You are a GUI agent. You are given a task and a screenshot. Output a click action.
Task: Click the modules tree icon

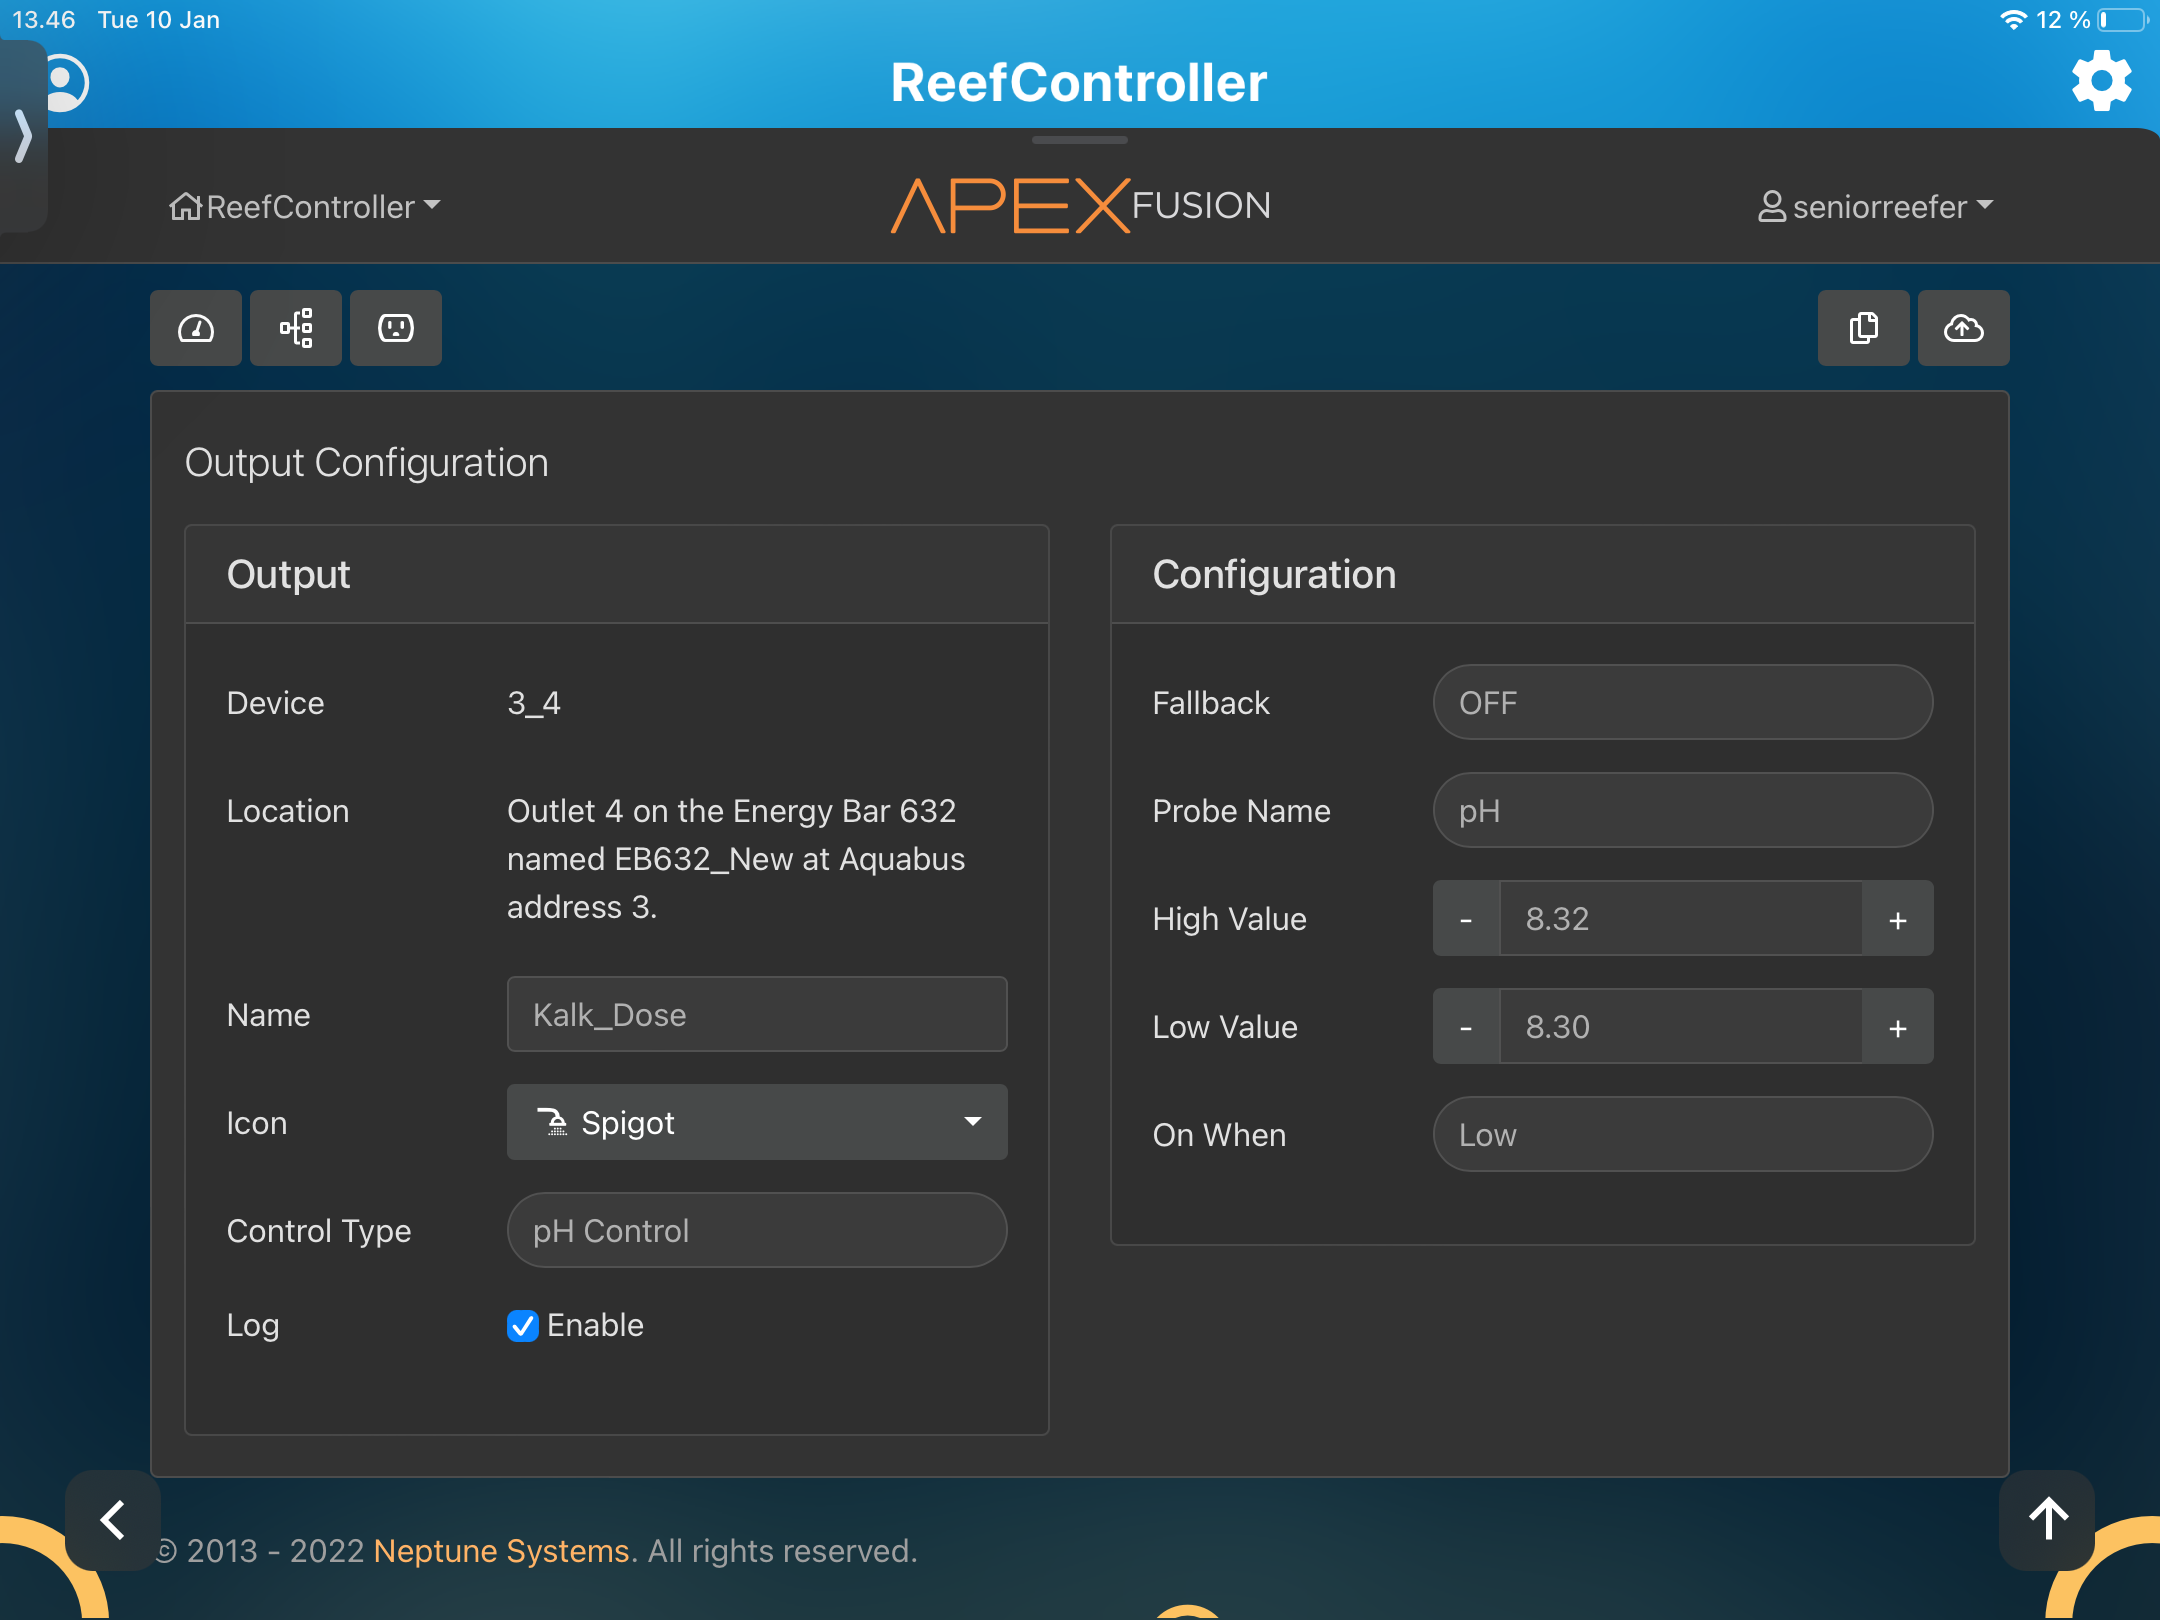296,328
